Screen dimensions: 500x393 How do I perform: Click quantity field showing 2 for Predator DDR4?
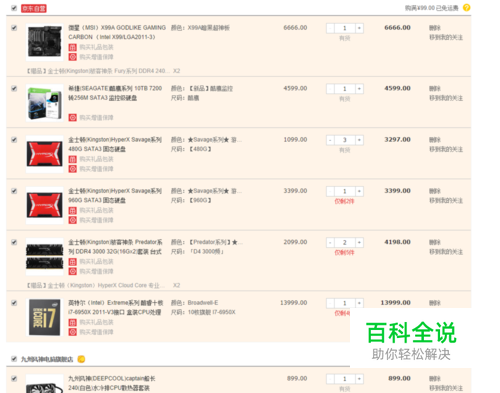345,243
